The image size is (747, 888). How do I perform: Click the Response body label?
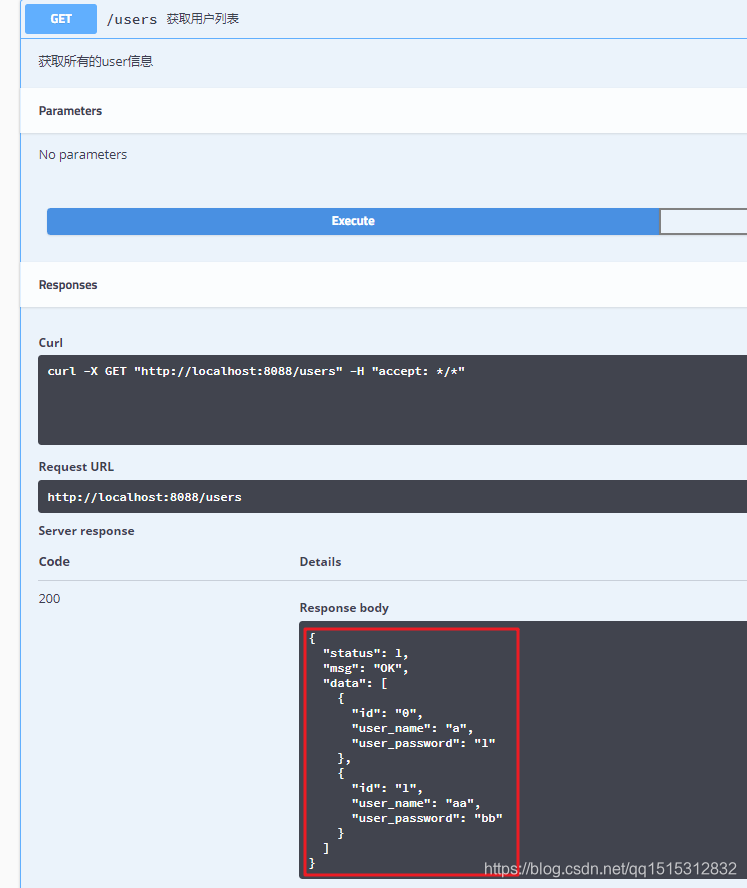coord(344,608)
